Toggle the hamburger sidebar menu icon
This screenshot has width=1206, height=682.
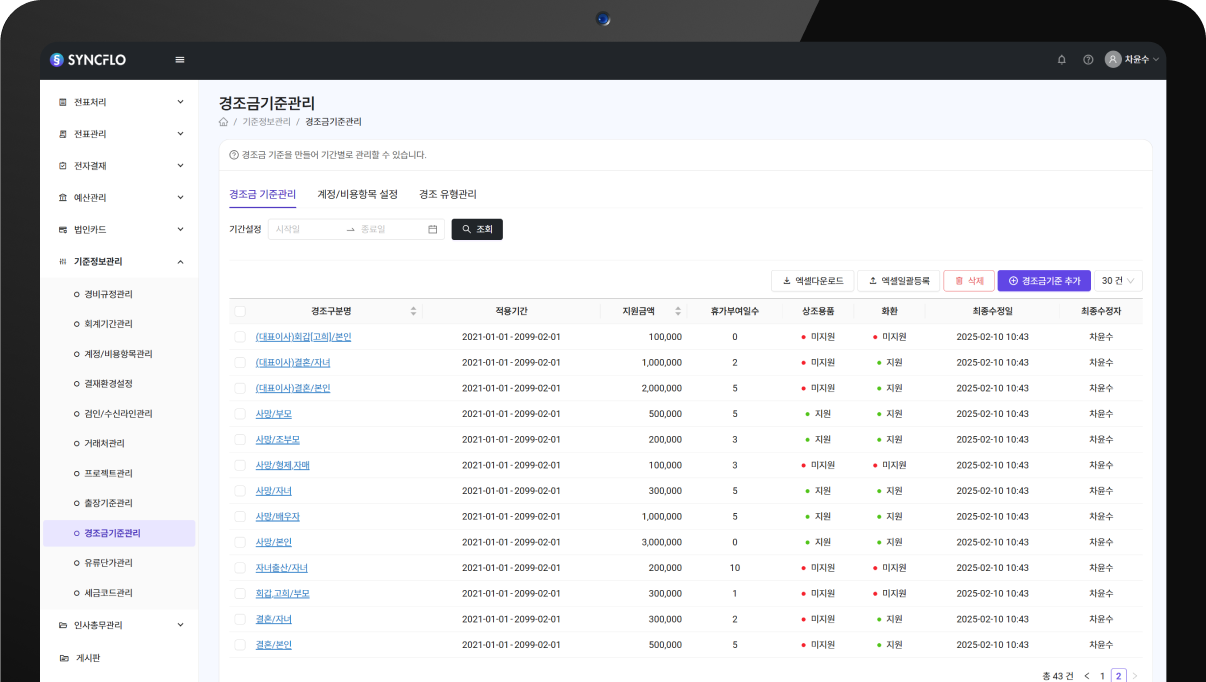[180, 60]
